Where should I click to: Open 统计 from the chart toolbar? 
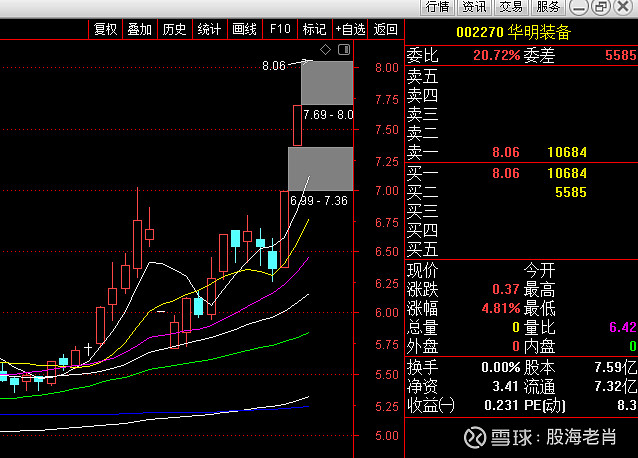tap(209, 29)
